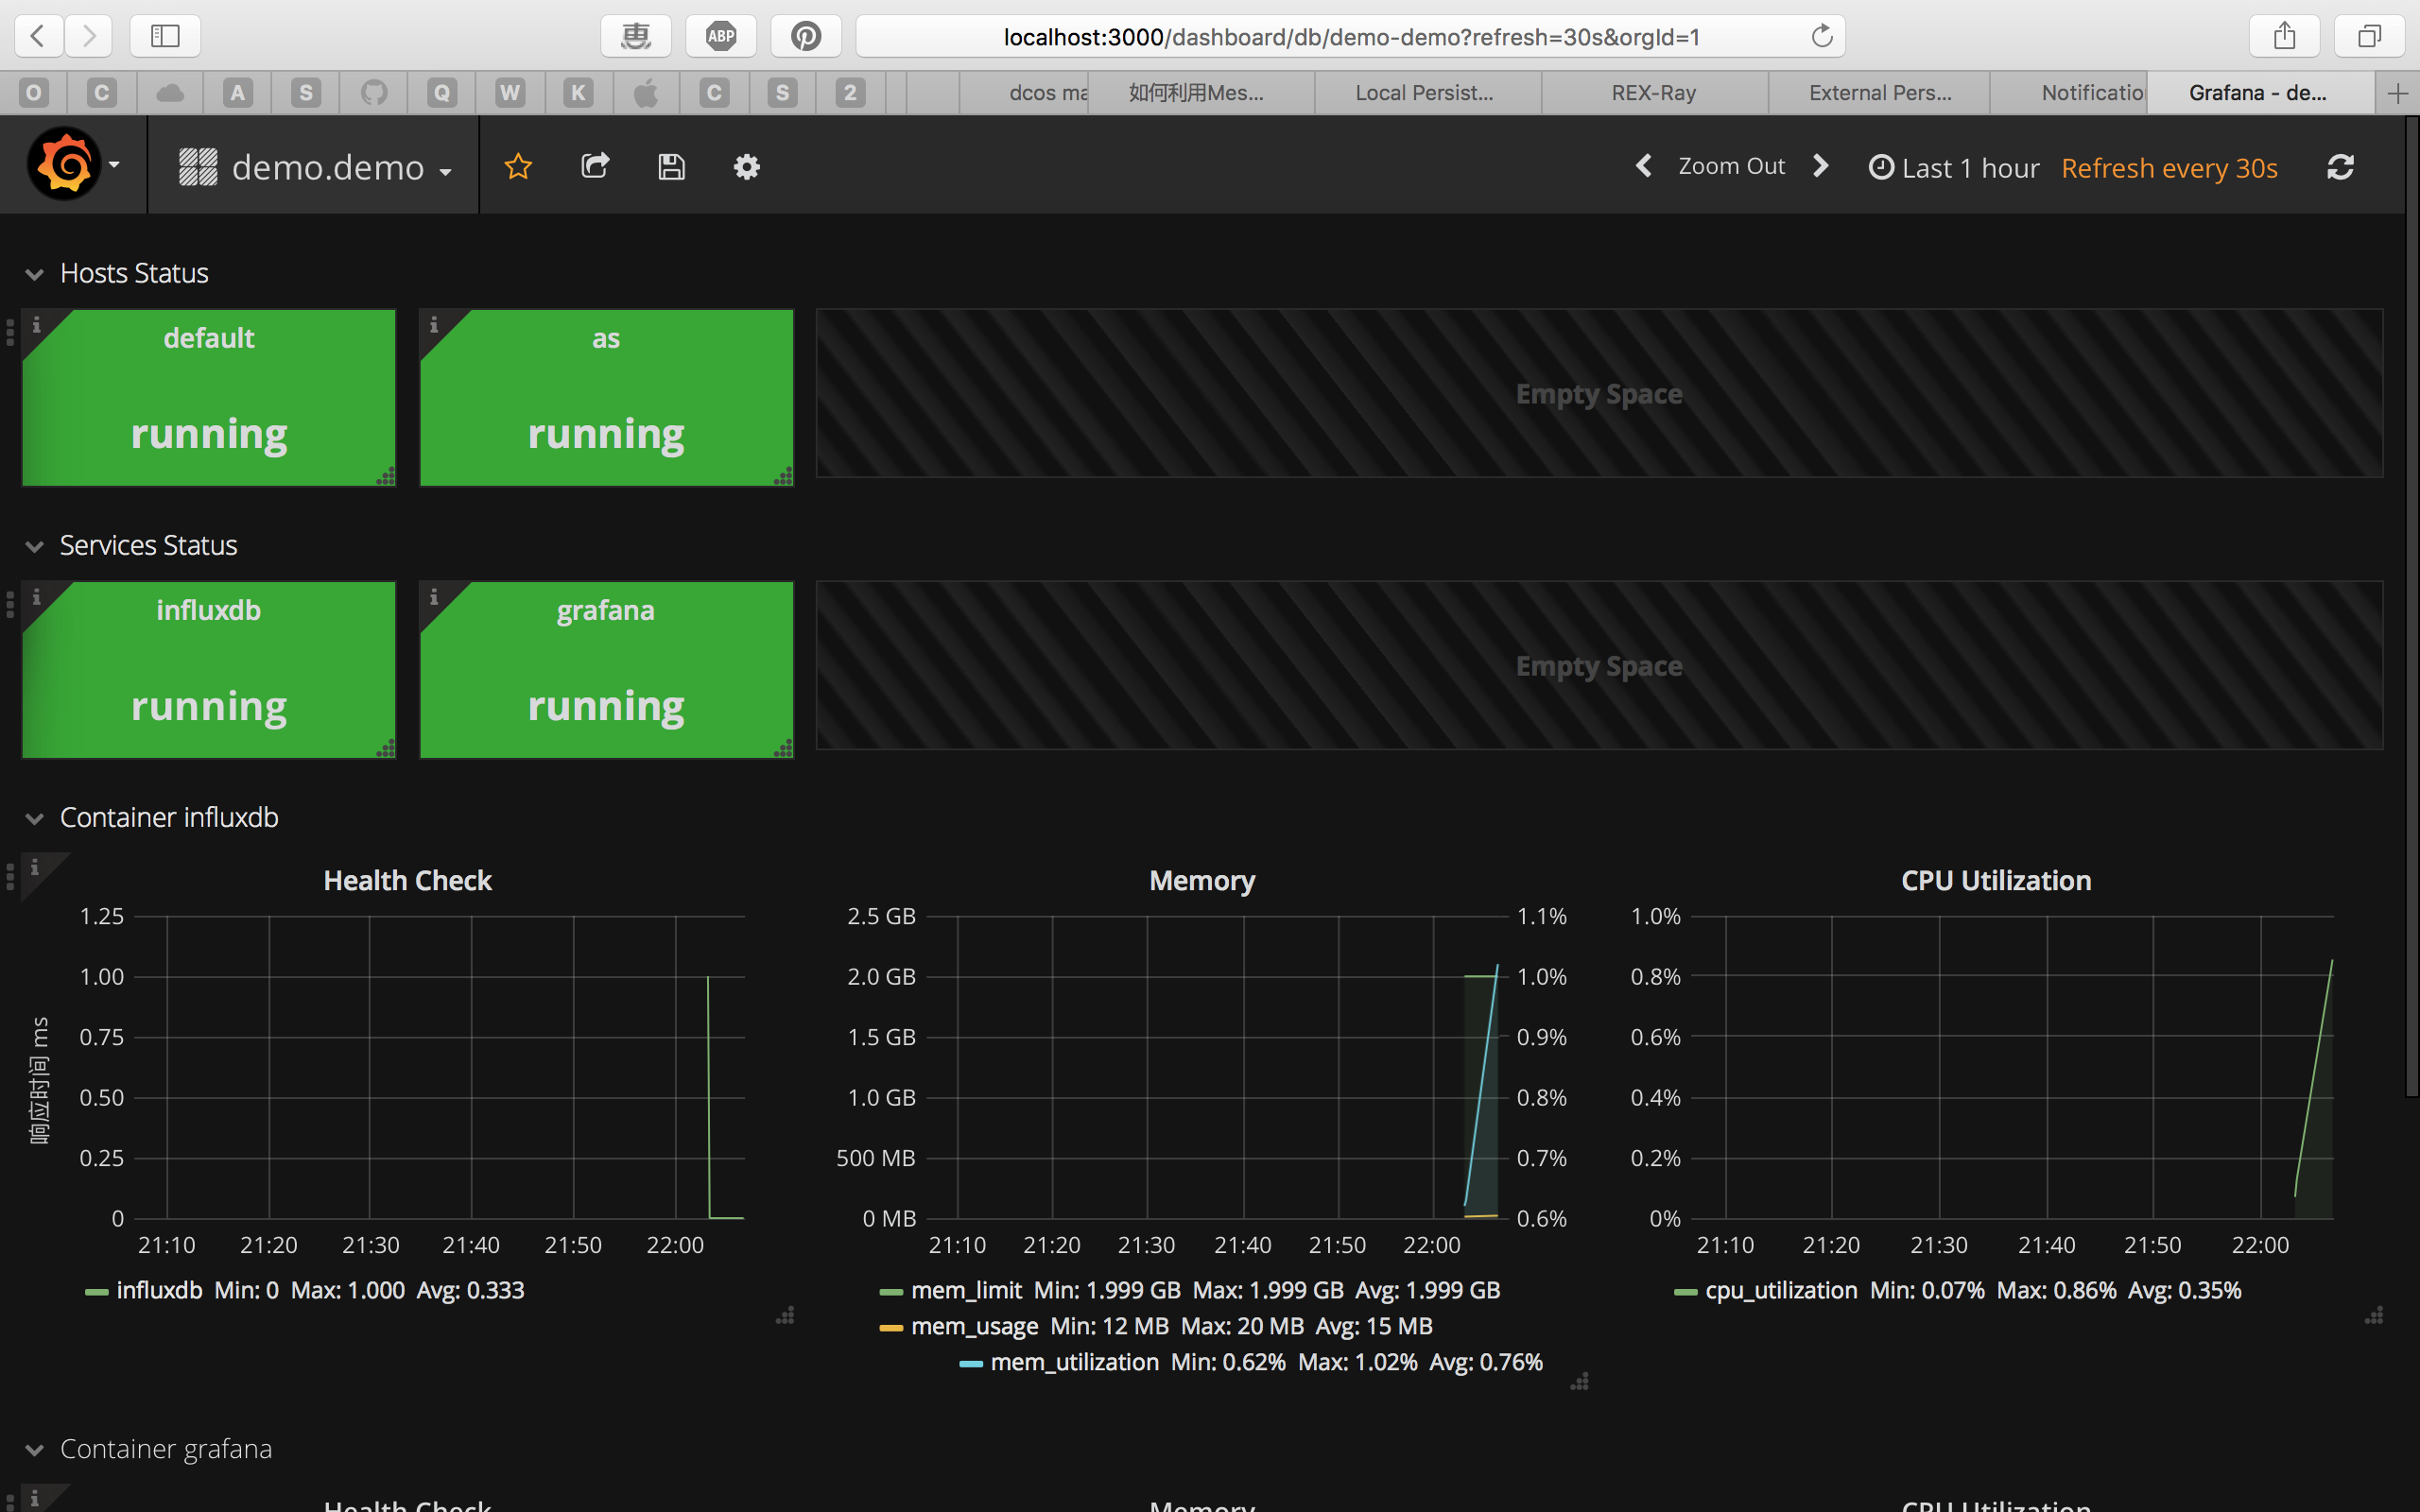This screenshot has height=1512, width=2420.
Task: Go forward with Safari forward arrow
Action: [x=89, y=36]
